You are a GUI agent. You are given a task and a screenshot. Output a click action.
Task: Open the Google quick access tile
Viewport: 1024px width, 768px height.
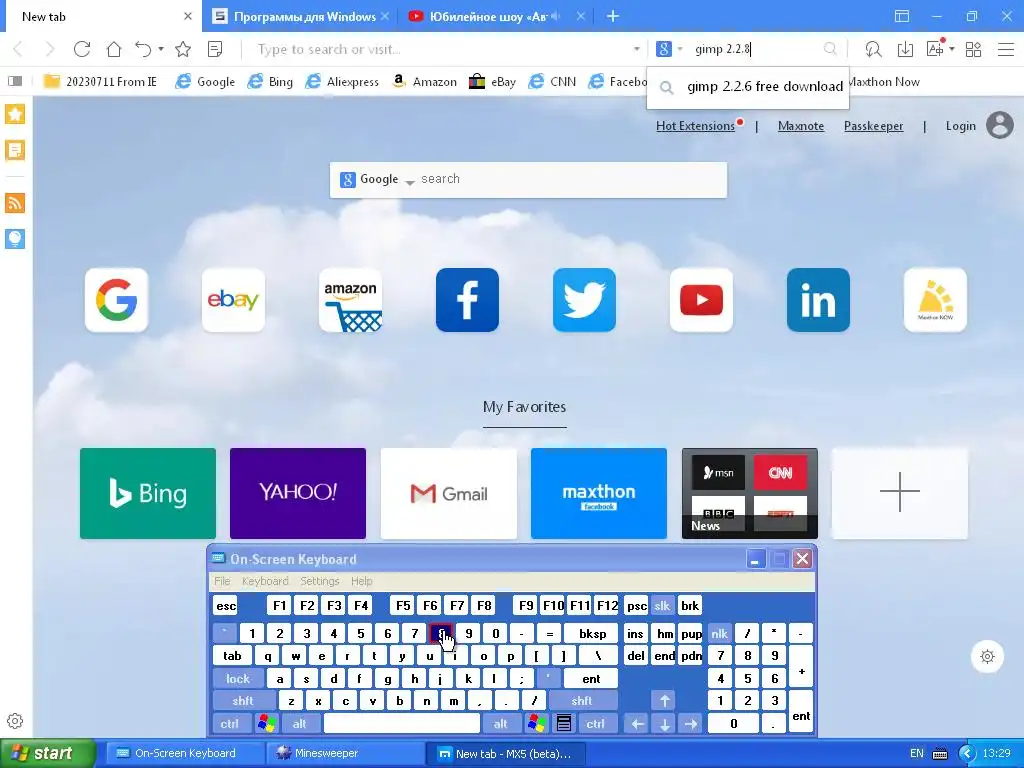[116, 300]
